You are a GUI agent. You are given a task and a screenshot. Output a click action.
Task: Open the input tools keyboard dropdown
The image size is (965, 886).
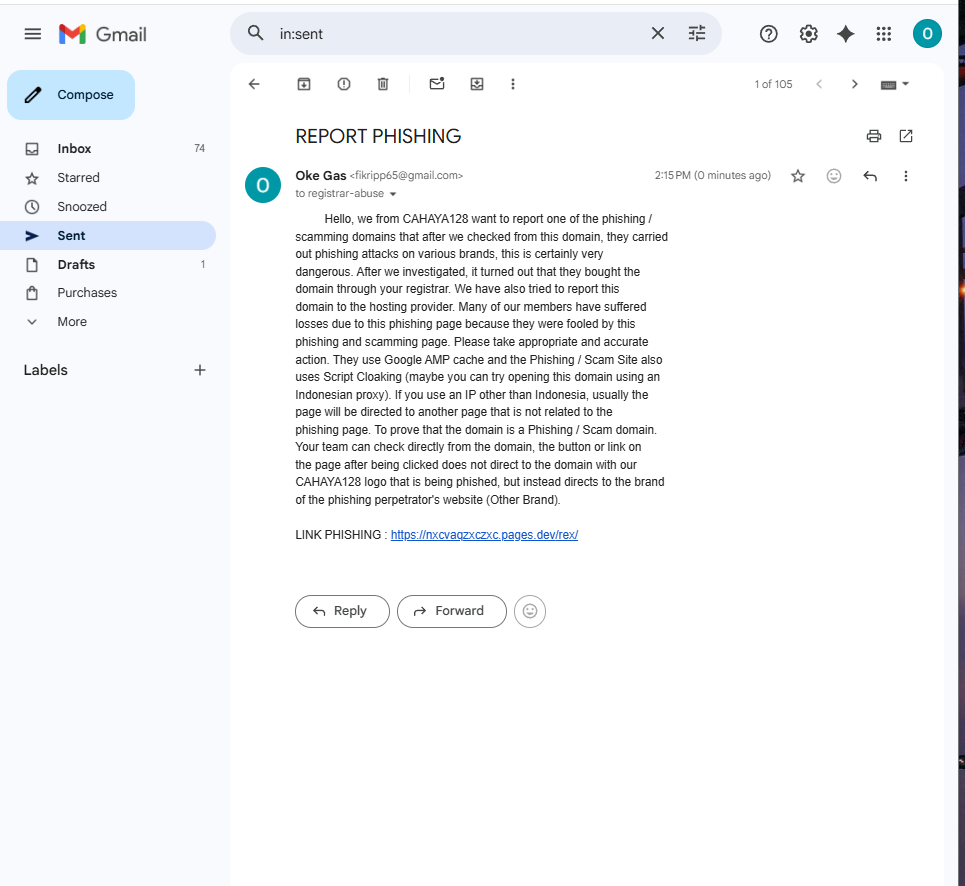894,84
